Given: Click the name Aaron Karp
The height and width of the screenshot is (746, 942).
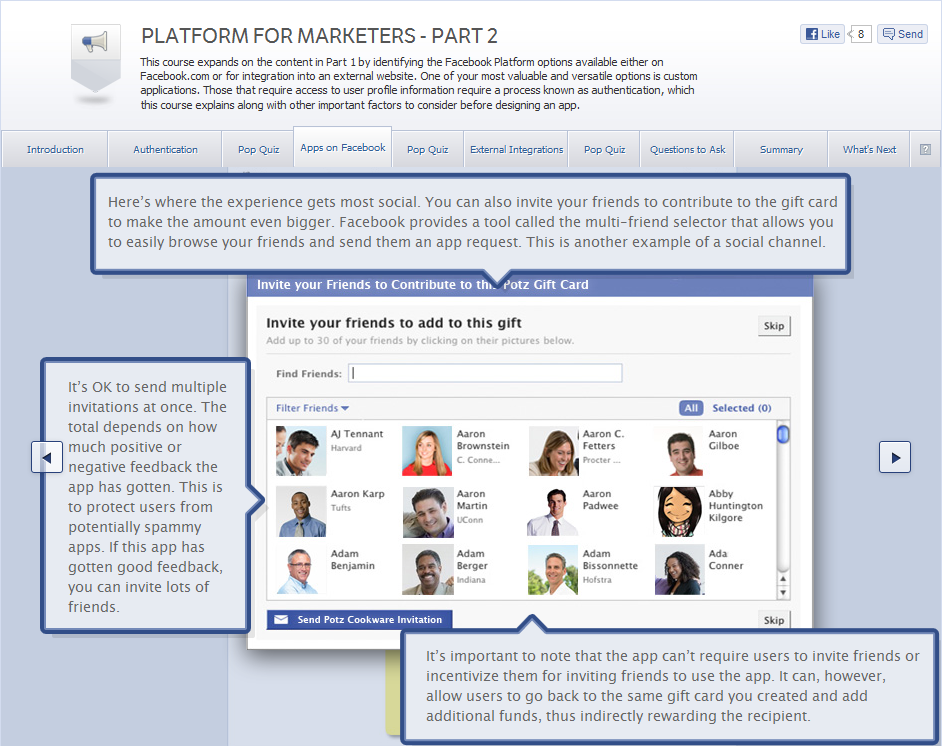Looking at the screenshot, I should point(357,494).
